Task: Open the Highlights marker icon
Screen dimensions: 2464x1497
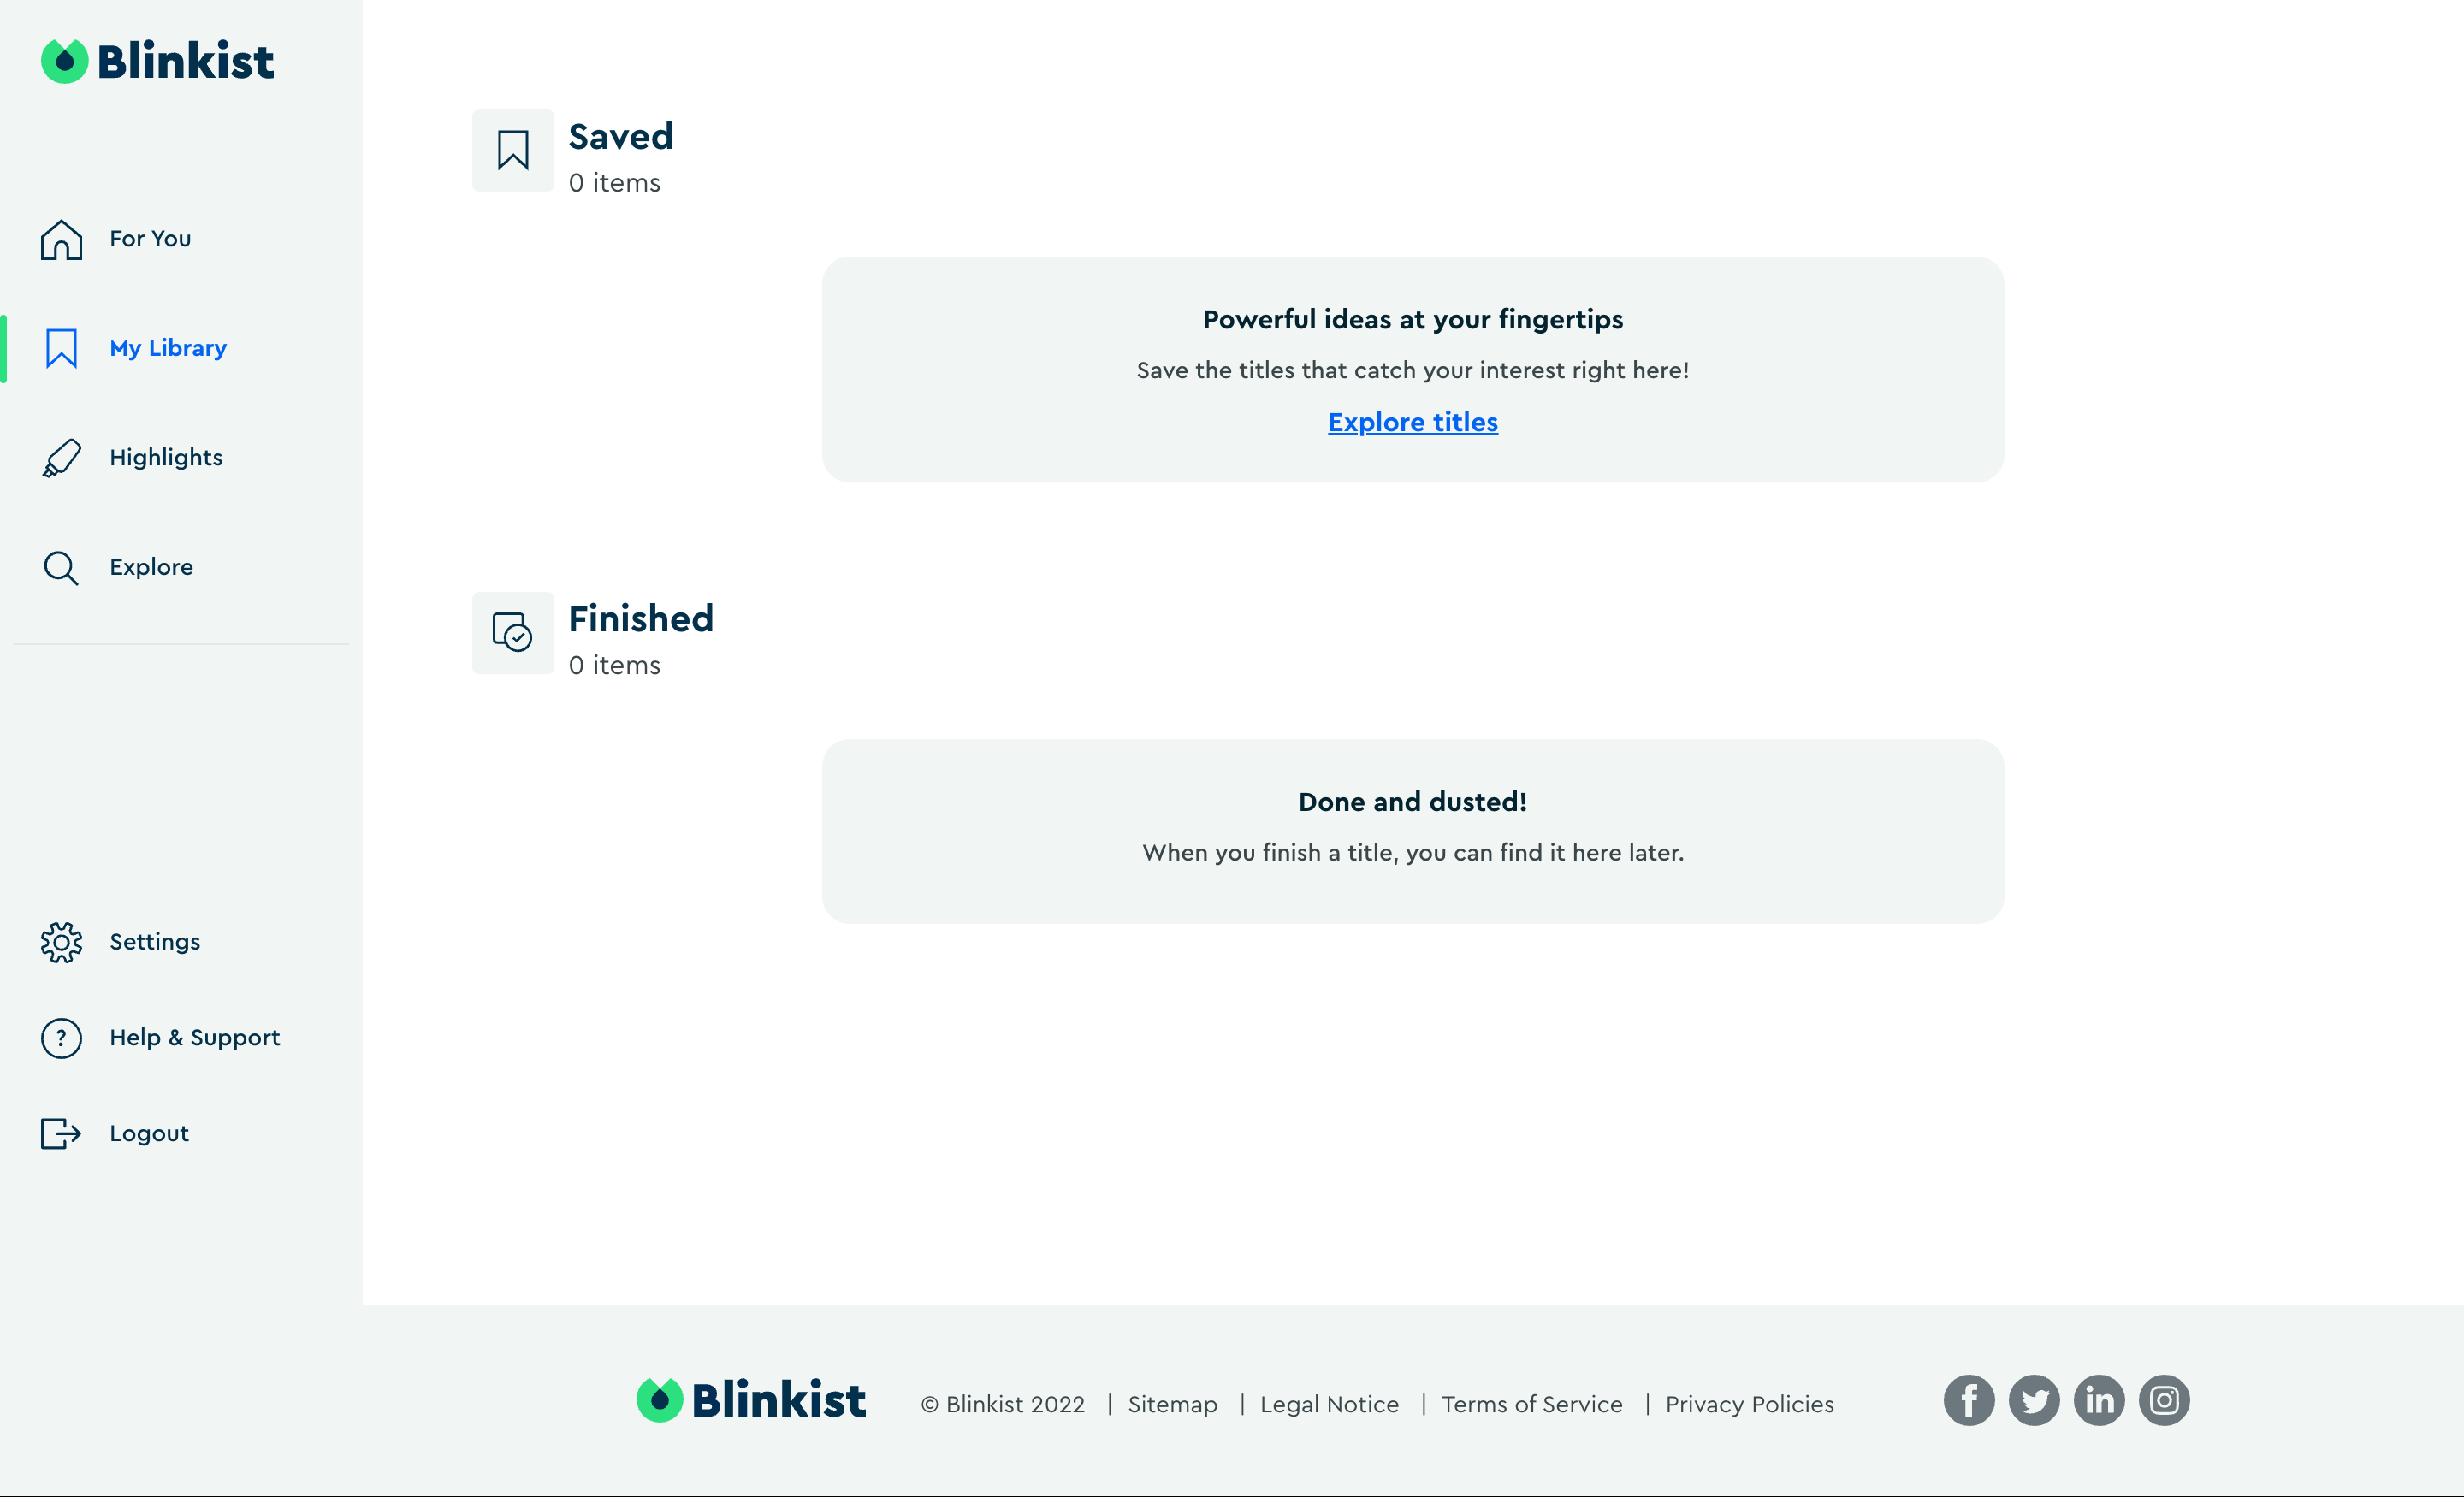Action: click(61, 458)
